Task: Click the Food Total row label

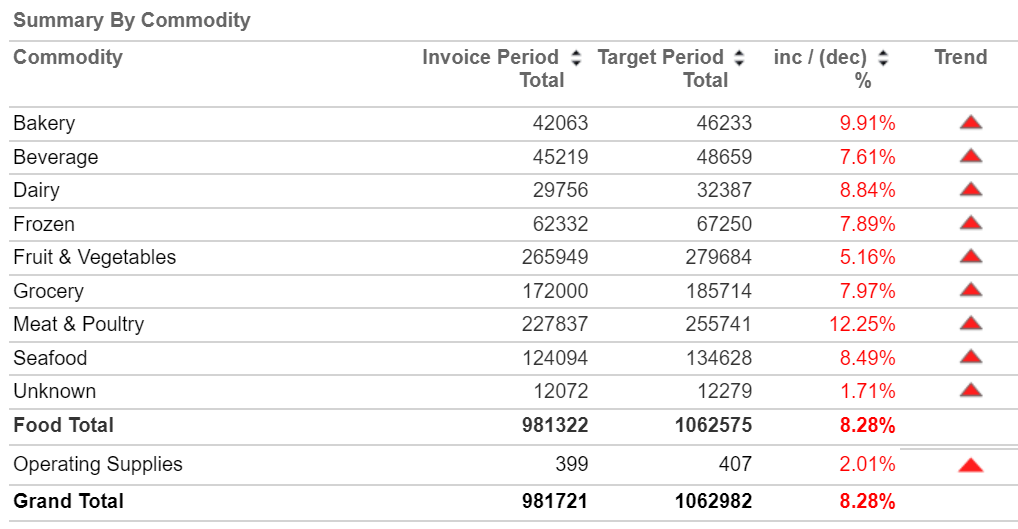Action: point(64,425)
